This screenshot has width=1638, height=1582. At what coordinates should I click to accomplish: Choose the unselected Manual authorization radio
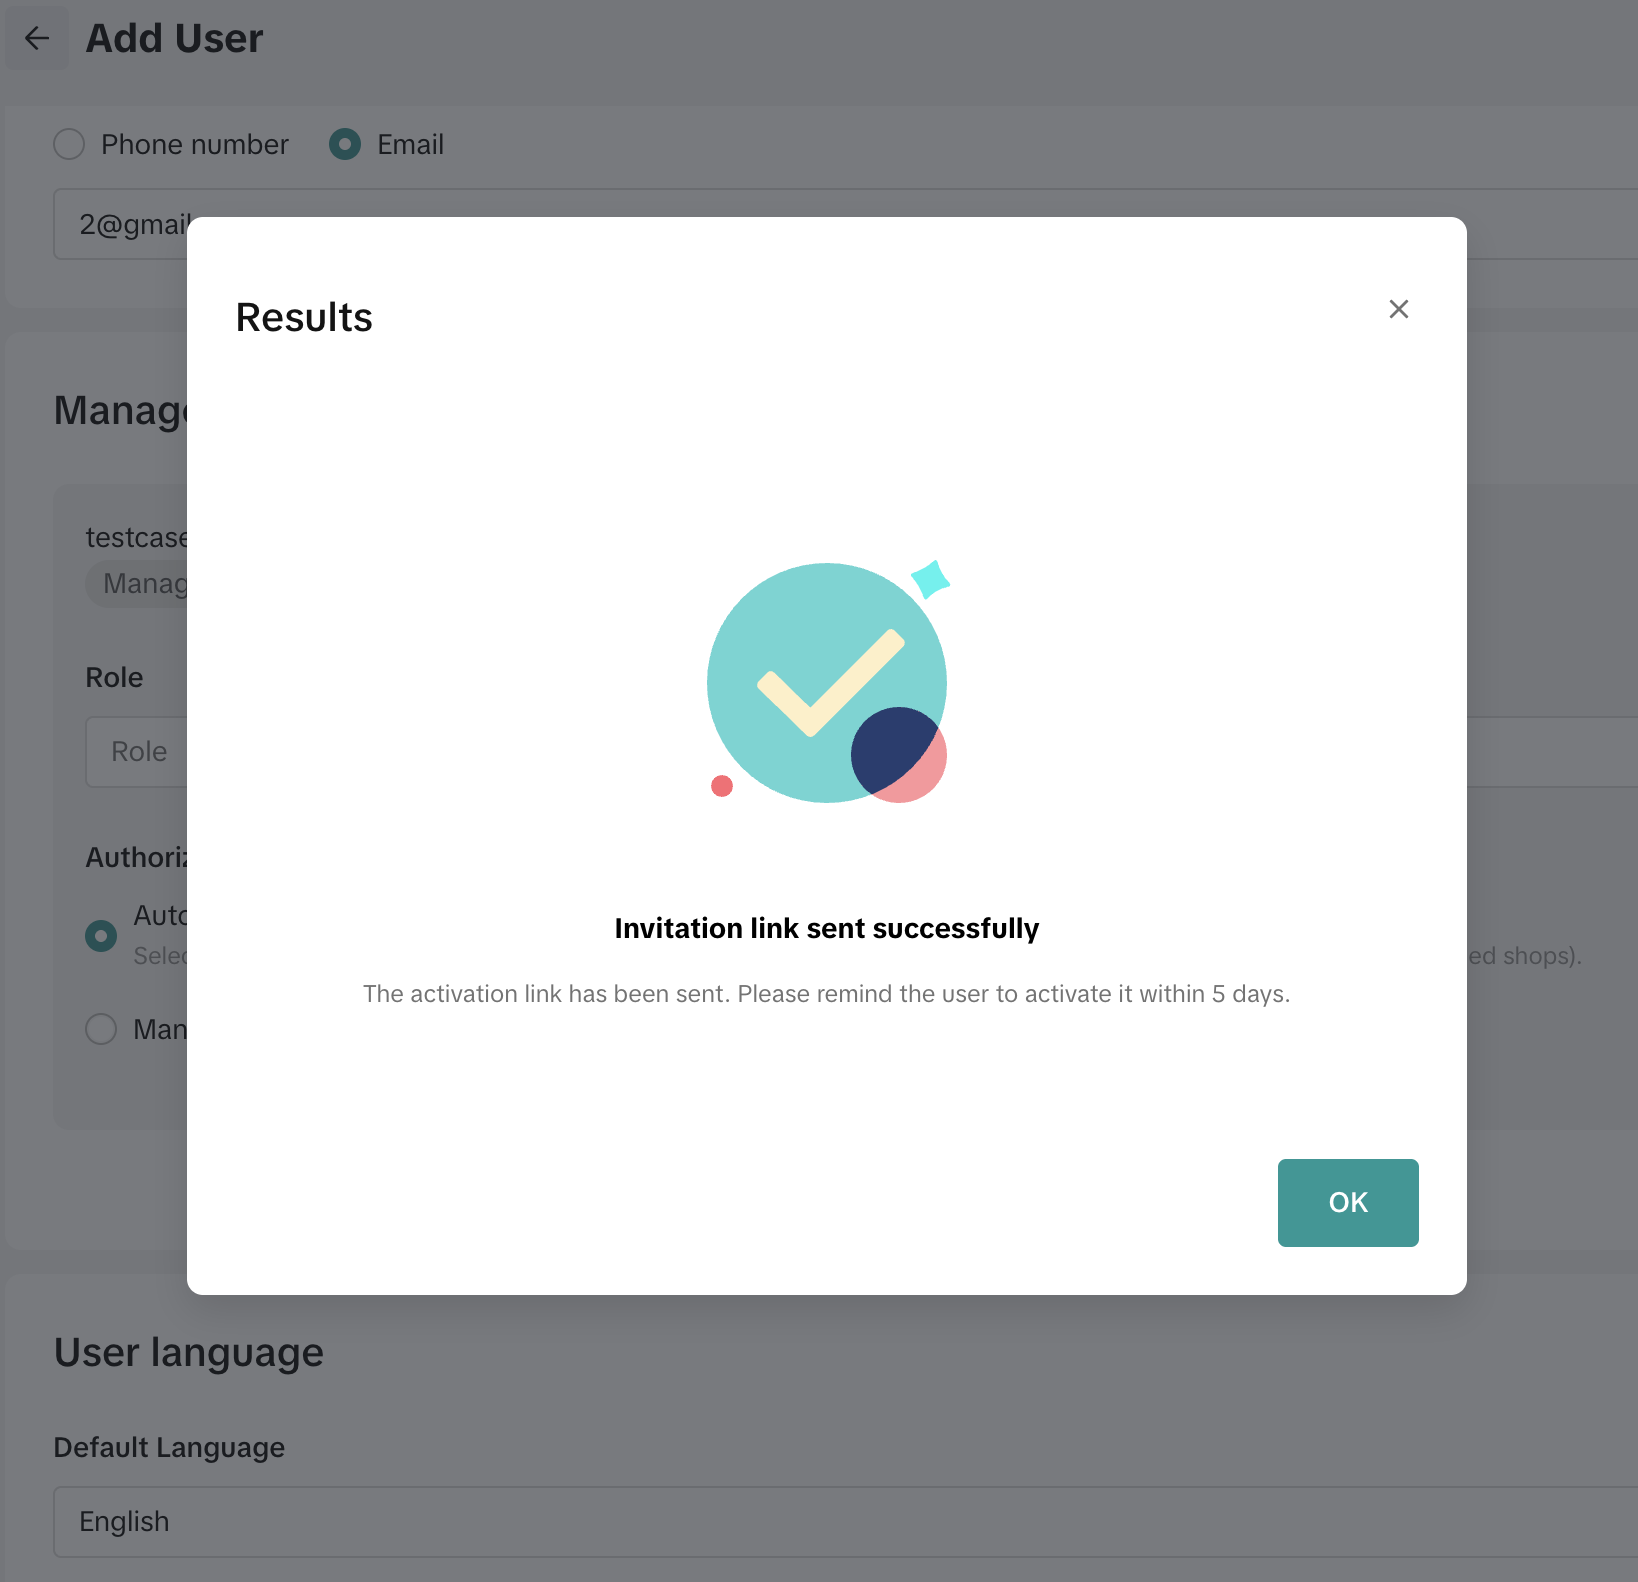pyautogui.click(x=101, y=1029)
